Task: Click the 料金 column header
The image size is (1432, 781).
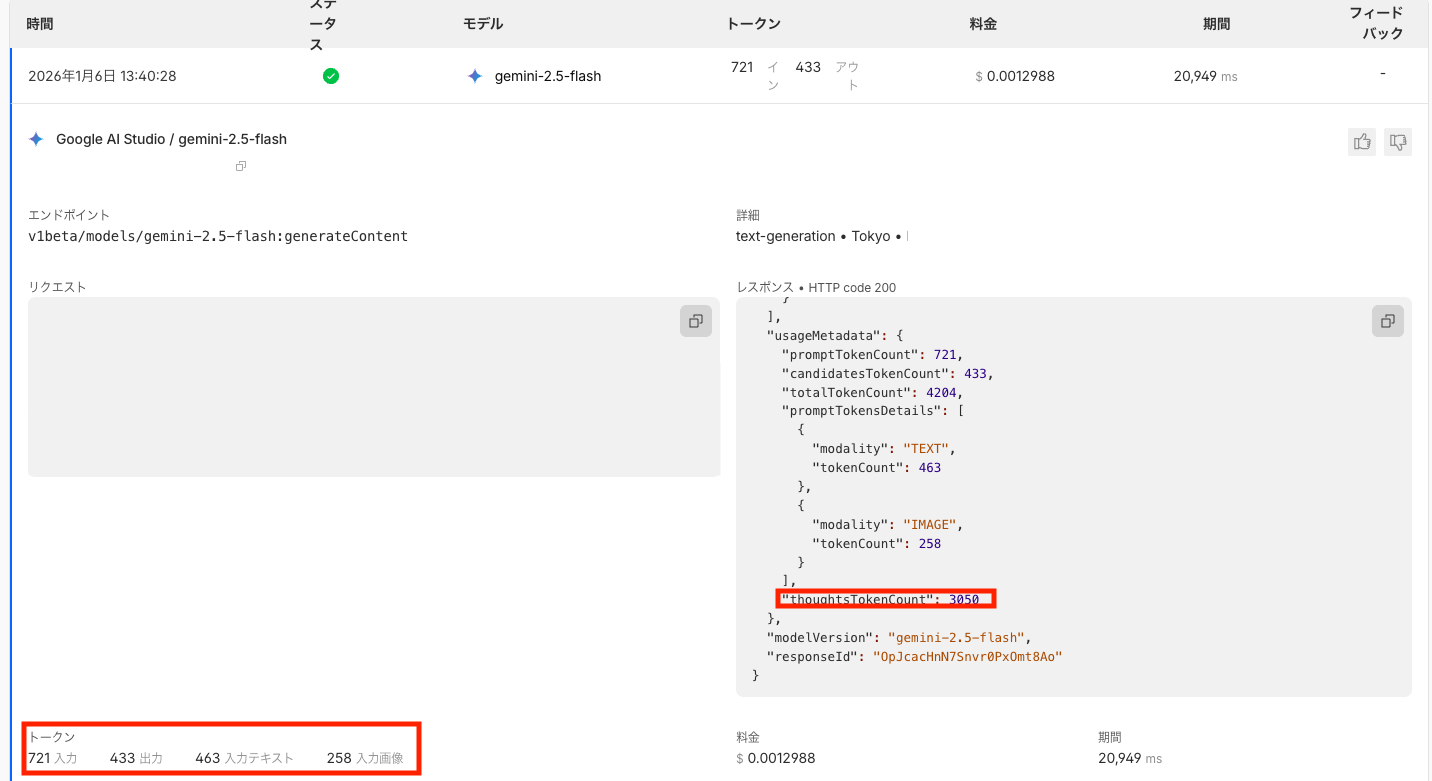Action: click(983, 24)
